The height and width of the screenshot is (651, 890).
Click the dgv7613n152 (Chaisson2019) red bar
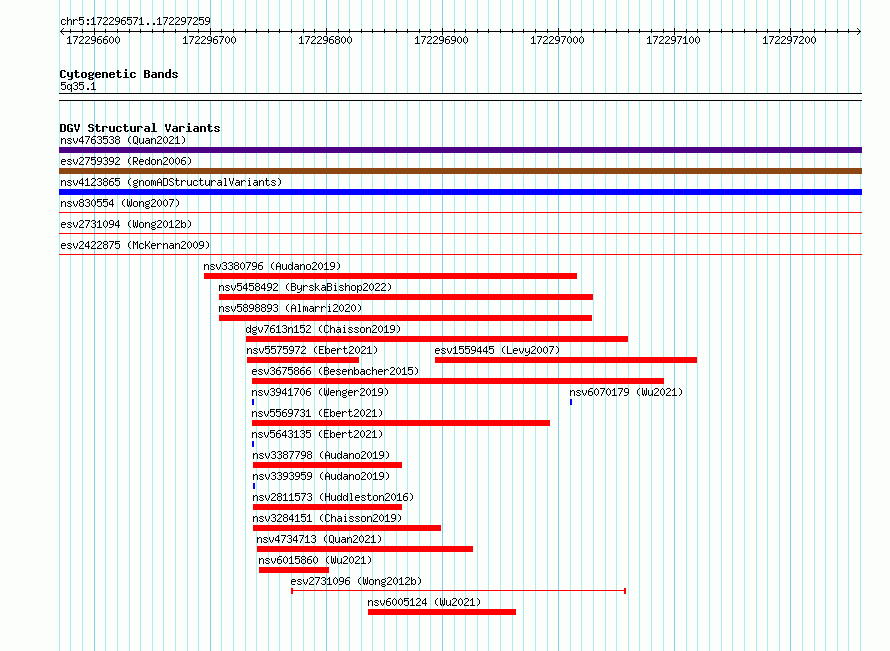click(x=437, y=339)
